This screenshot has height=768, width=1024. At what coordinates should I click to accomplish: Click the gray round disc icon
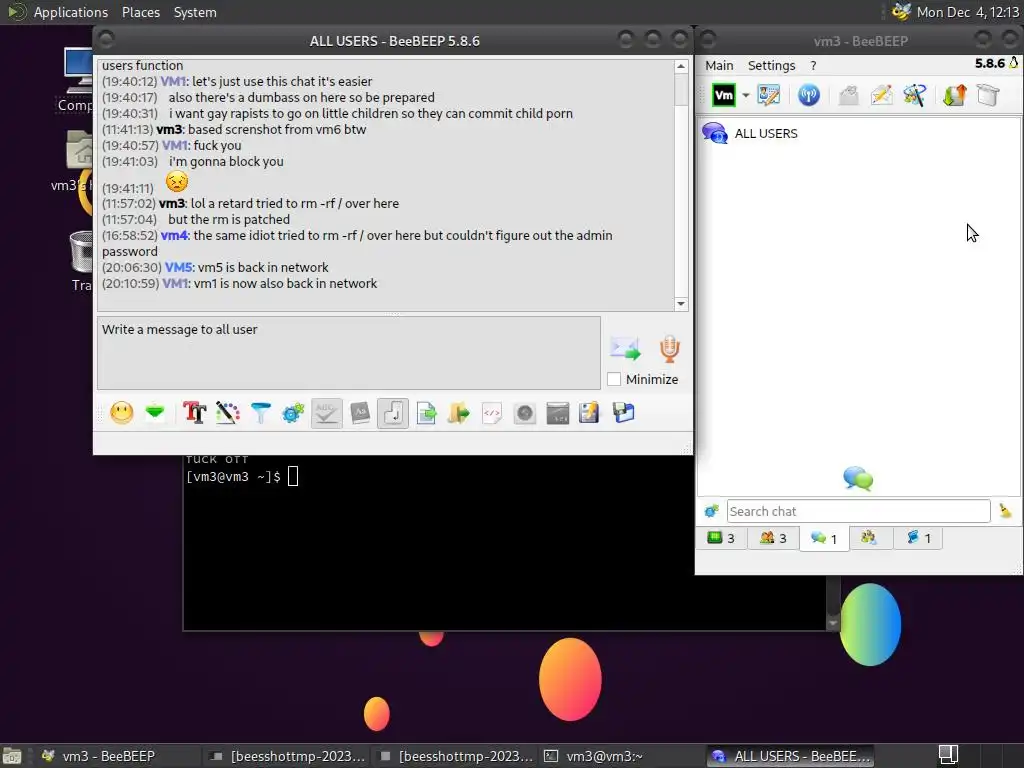point(524,413)
